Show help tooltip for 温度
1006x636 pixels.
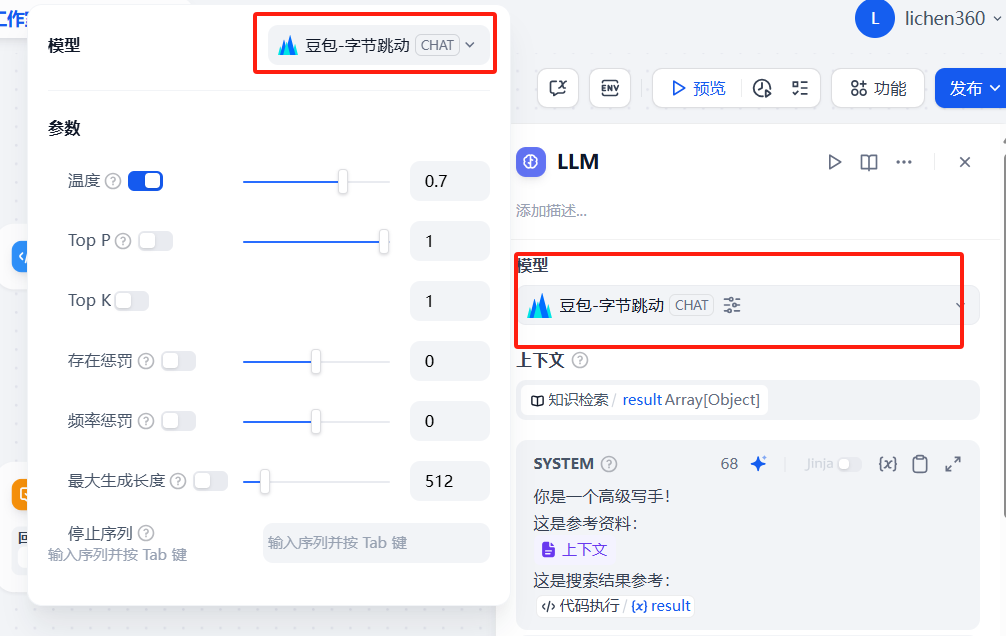click(x=113, y=182)
